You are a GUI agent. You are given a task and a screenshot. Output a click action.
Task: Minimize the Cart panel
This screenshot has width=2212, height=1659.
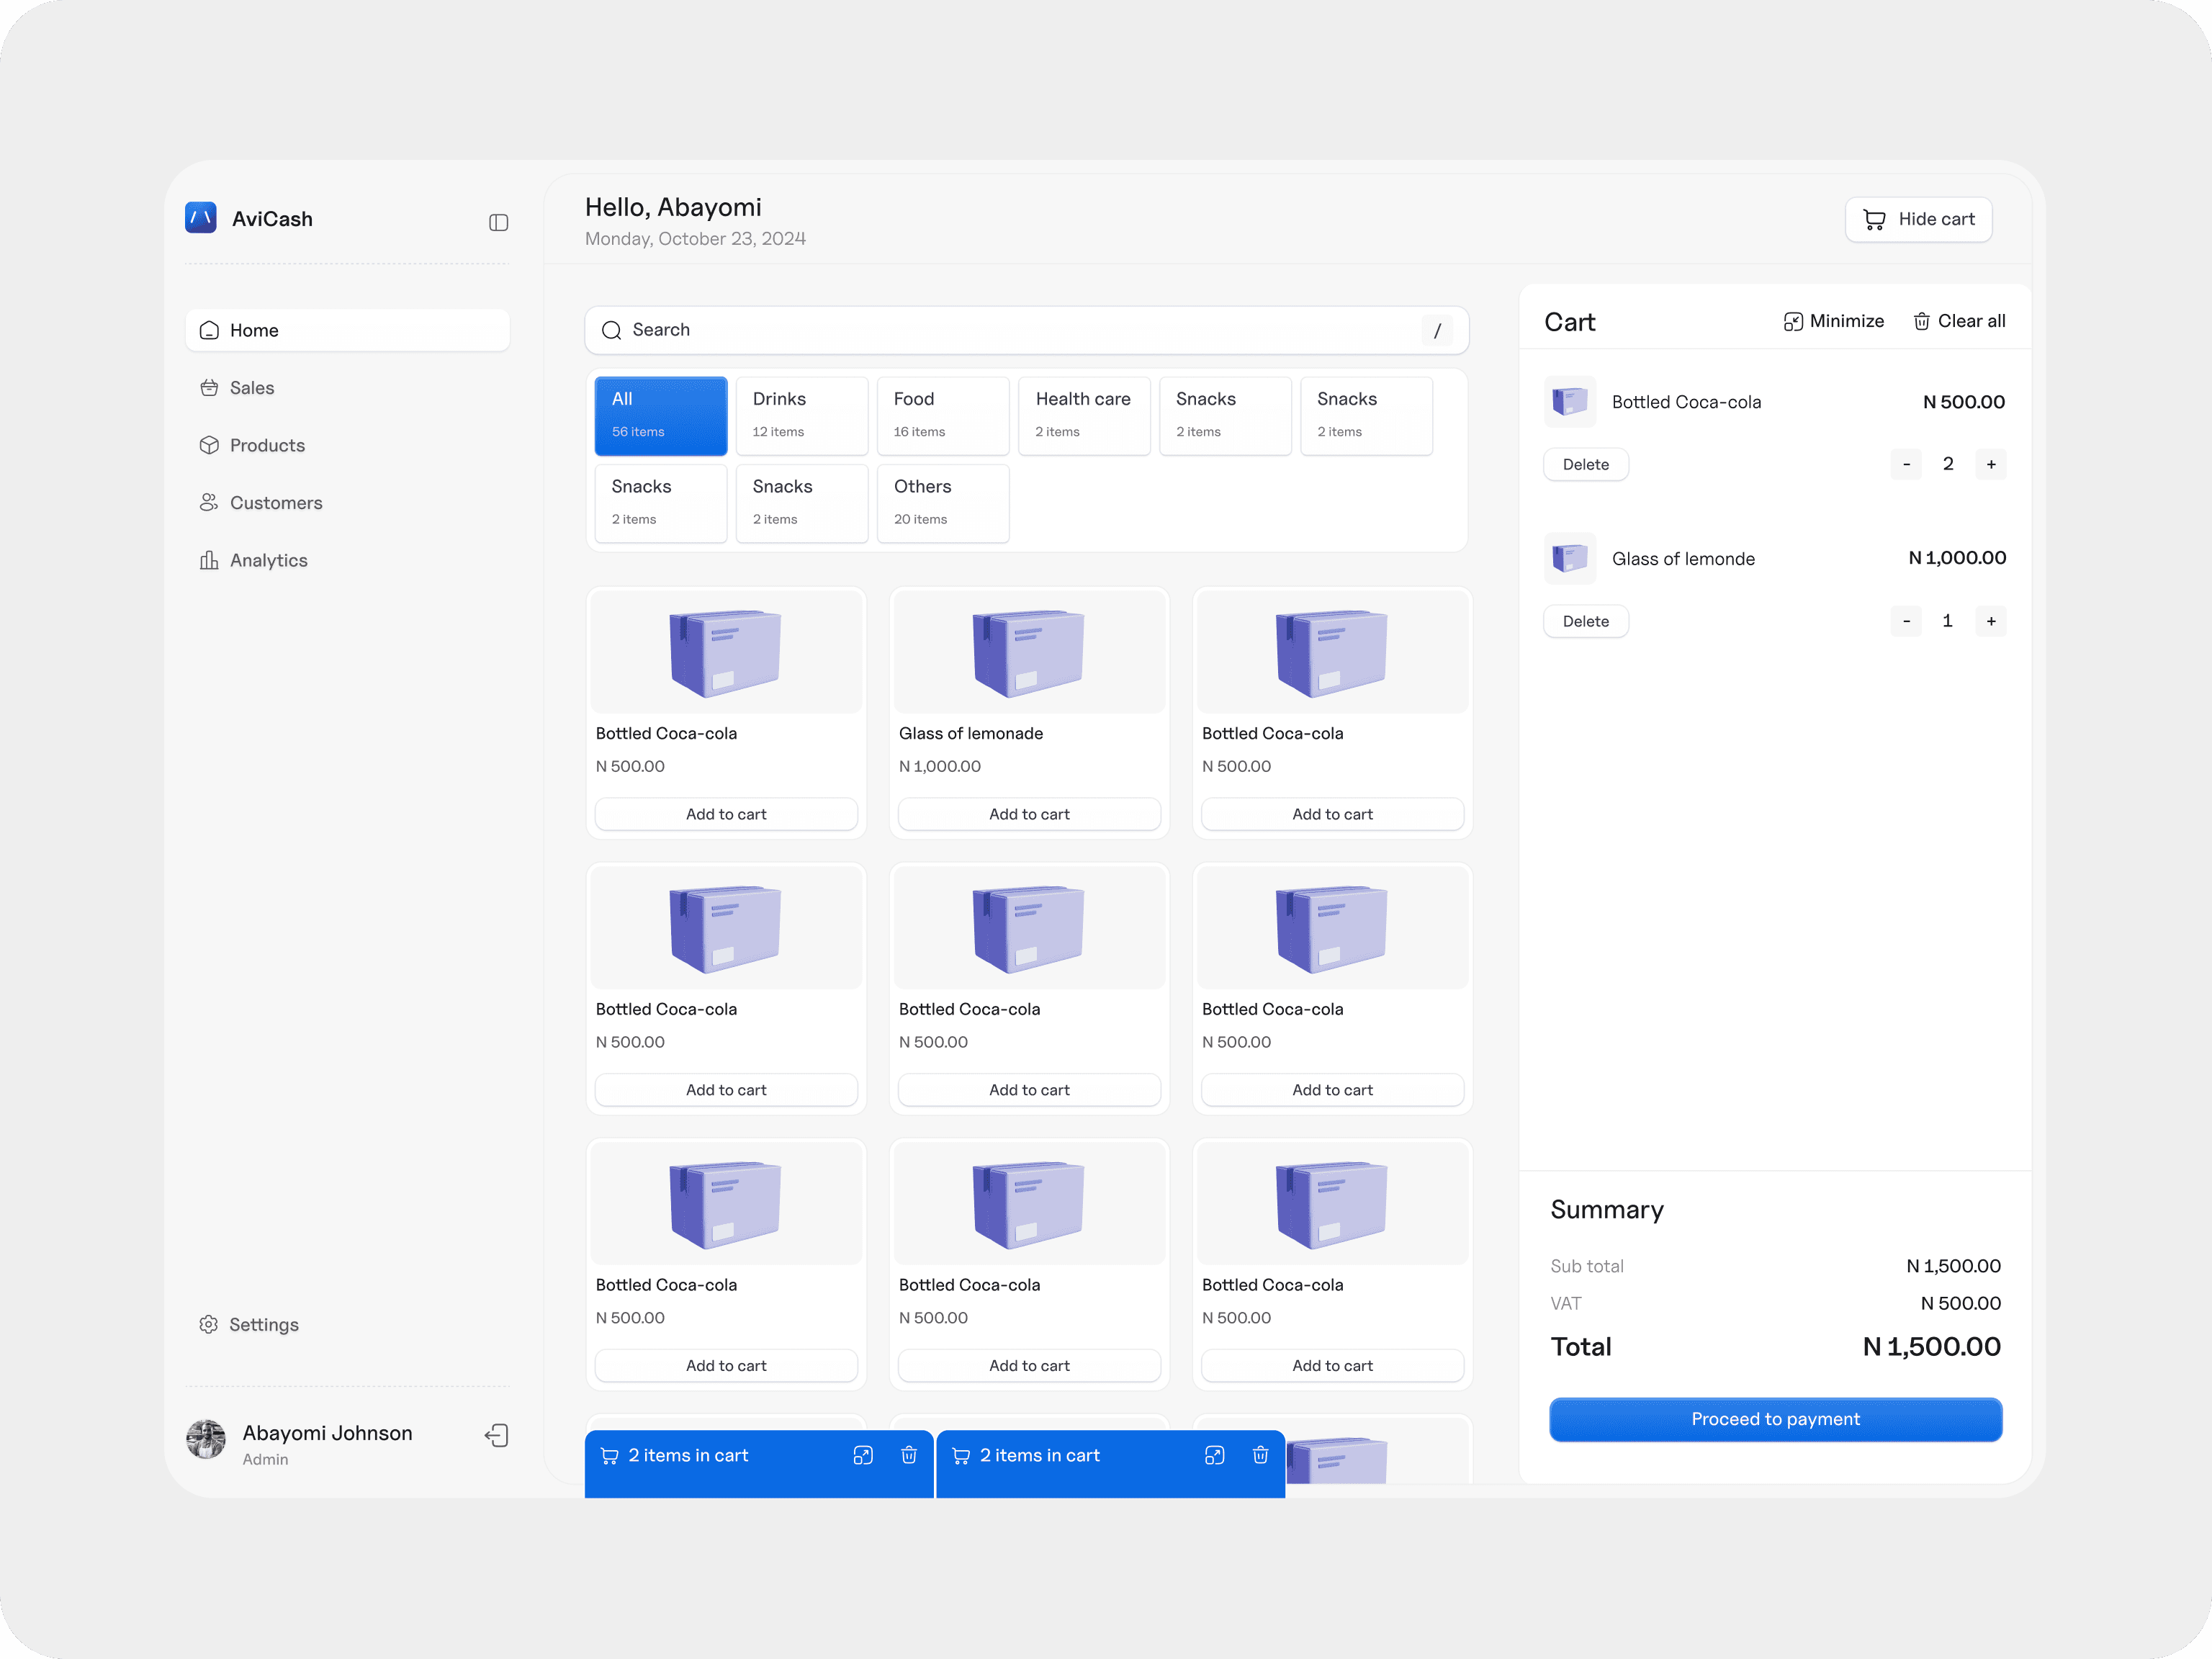[1833, 321]
